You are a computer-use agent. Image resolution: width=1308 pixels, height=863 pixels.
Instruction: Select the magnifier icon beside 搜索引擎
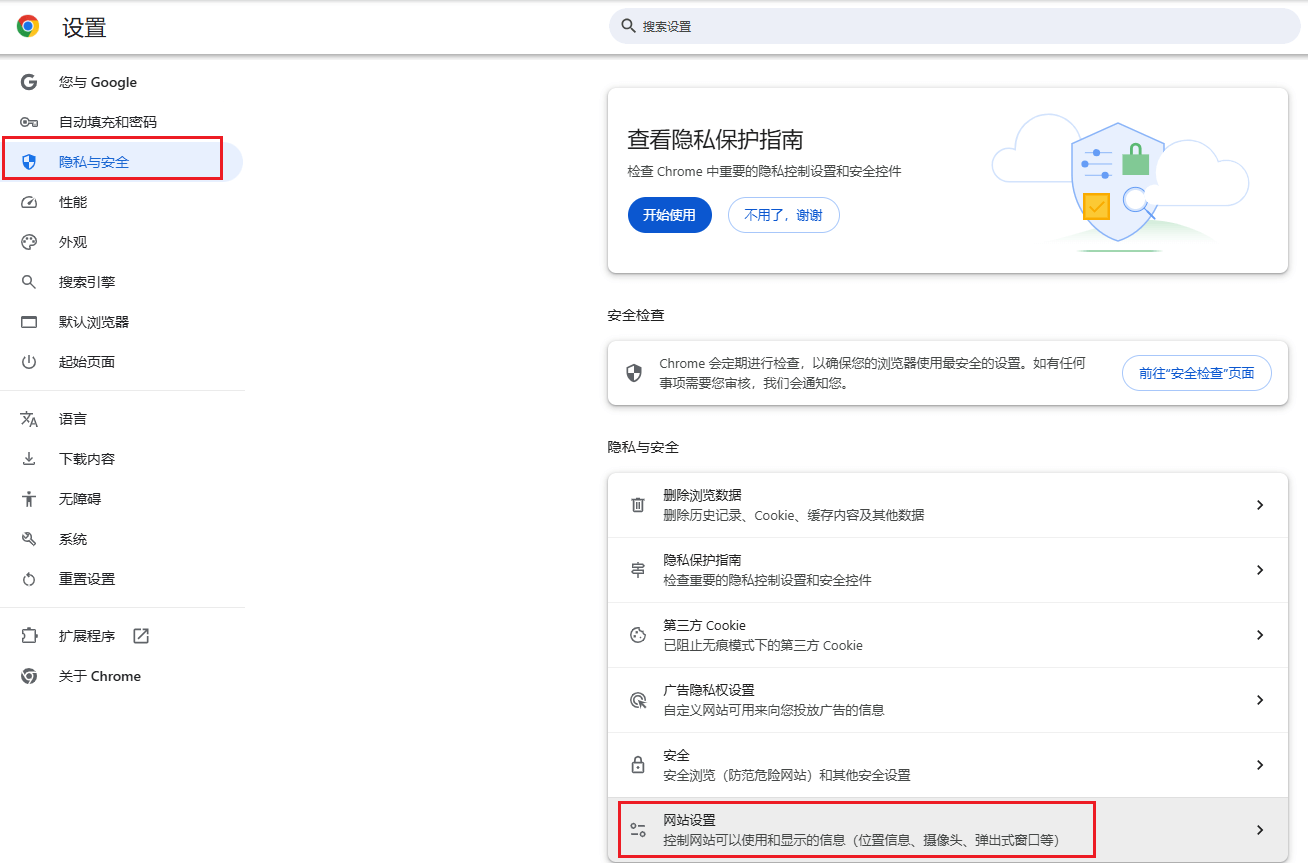pos(29,281)
